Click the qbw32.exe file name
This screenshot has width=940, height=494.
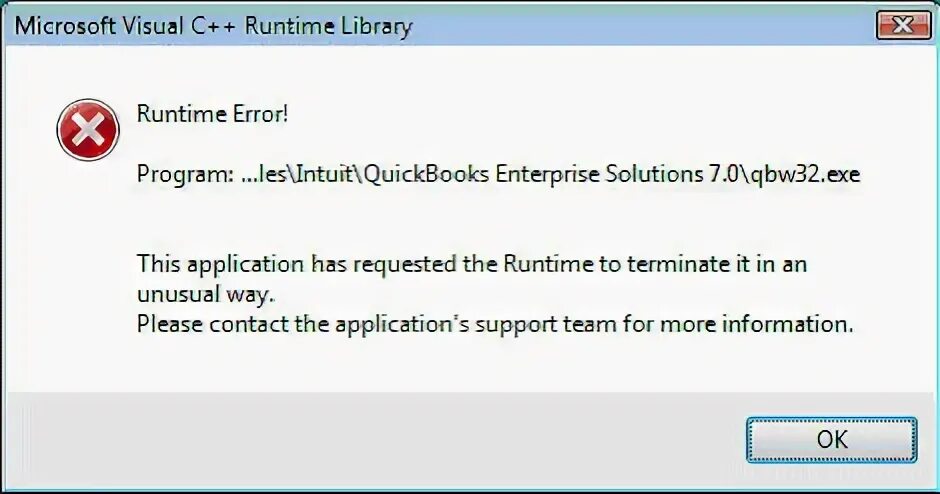point(805,174)
